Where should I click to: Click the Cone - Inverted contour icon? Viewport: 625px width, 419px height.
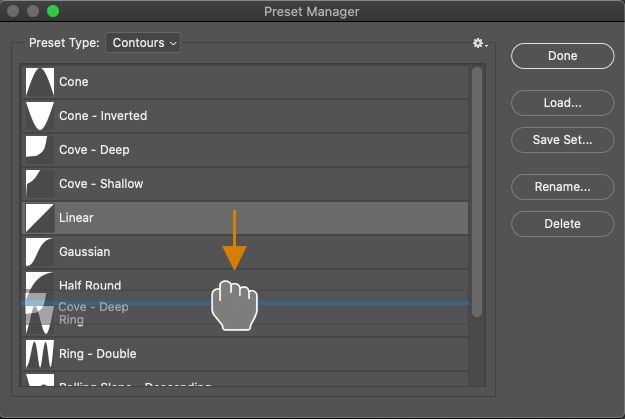(x=39, y=116)
